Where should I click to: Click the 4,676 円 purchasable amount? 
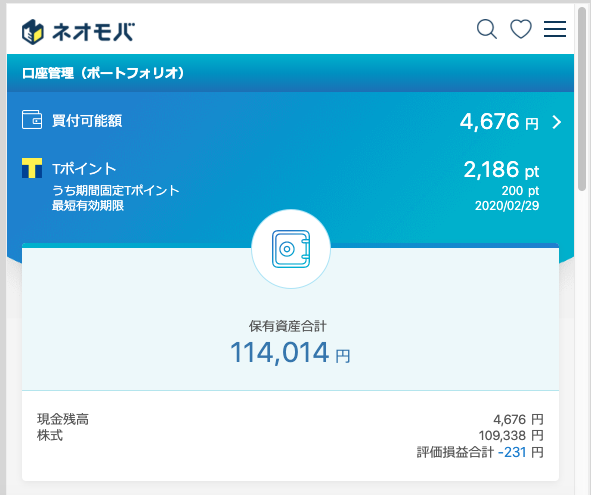click(499, 121)
